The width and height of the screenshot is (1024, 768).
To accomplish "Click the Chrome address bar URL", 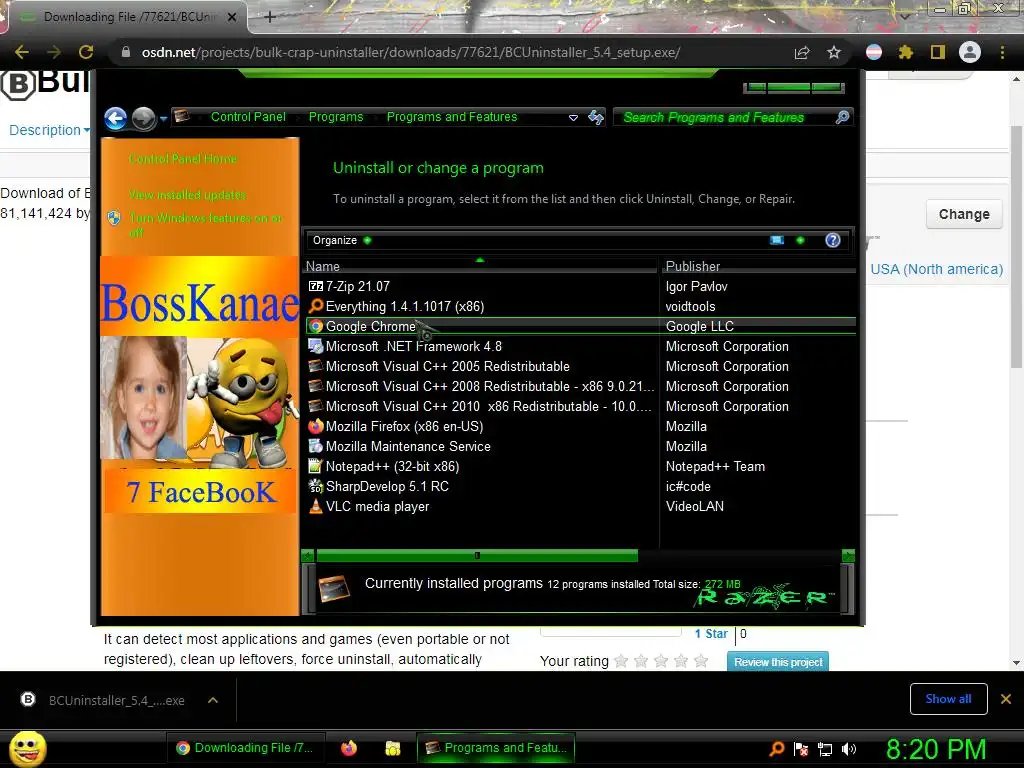I will (411, 52).
